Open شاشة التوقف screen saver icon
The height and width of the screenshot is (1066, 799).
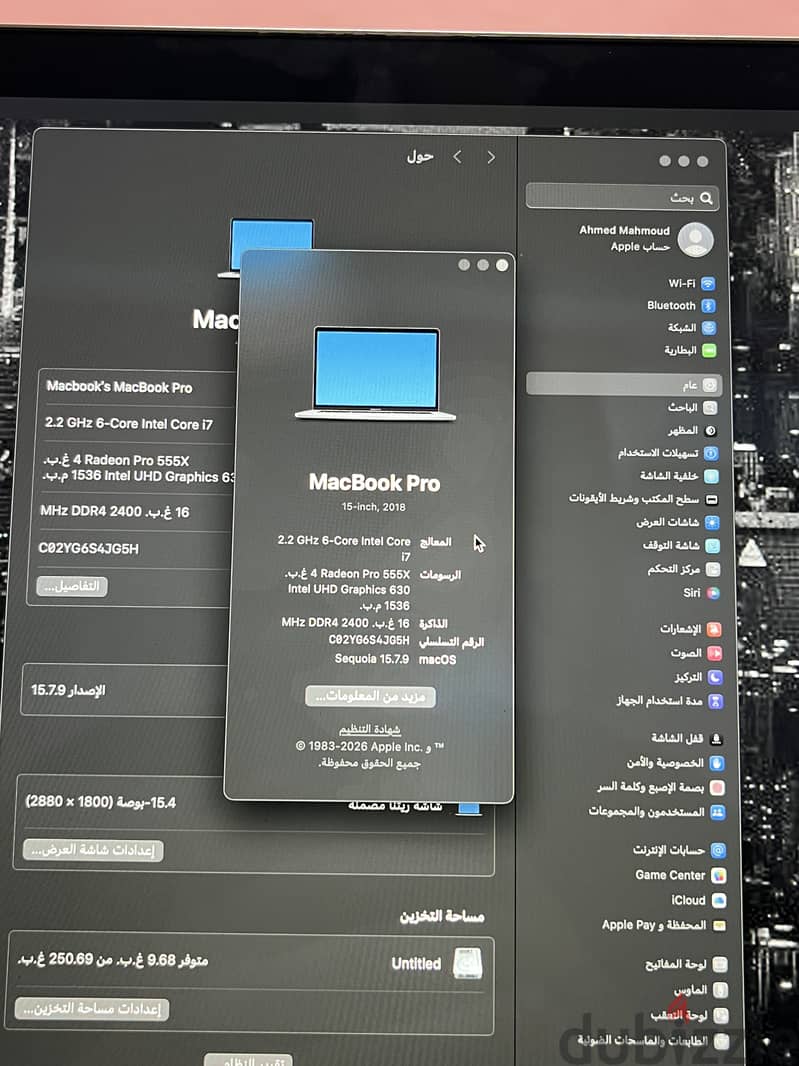712,545
